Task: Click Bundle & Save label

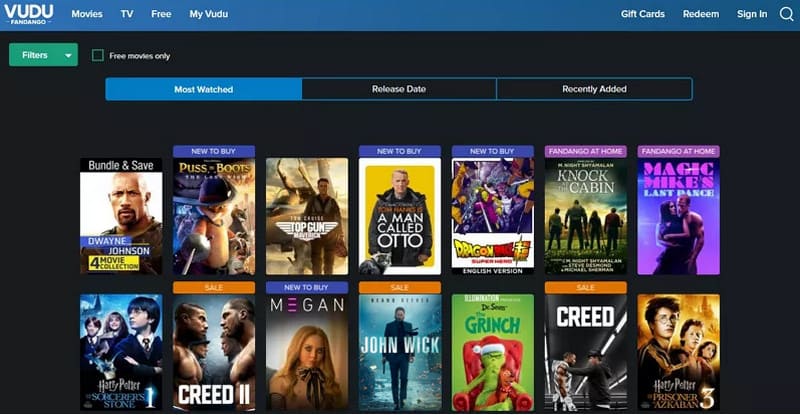Action: 121,165
